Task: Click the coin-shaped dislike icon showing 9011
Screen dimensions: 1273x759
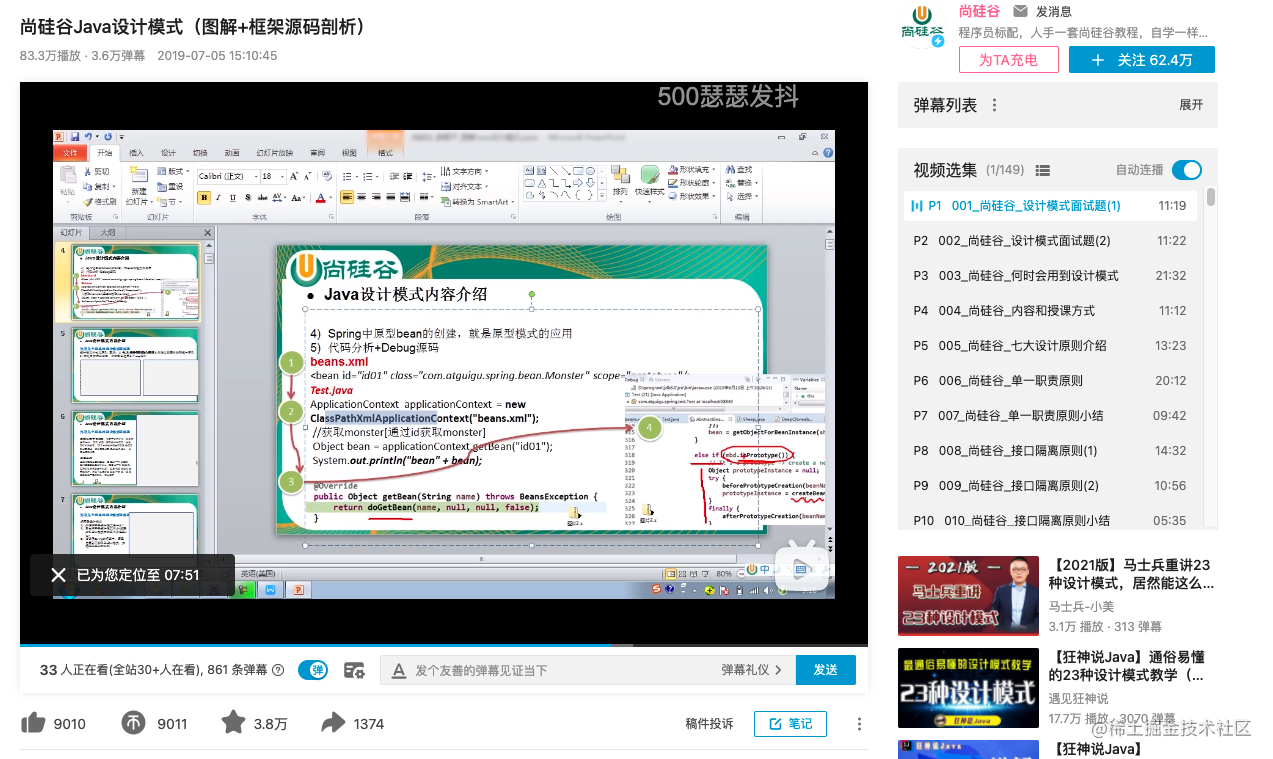Action: click(x=133, y=723)
